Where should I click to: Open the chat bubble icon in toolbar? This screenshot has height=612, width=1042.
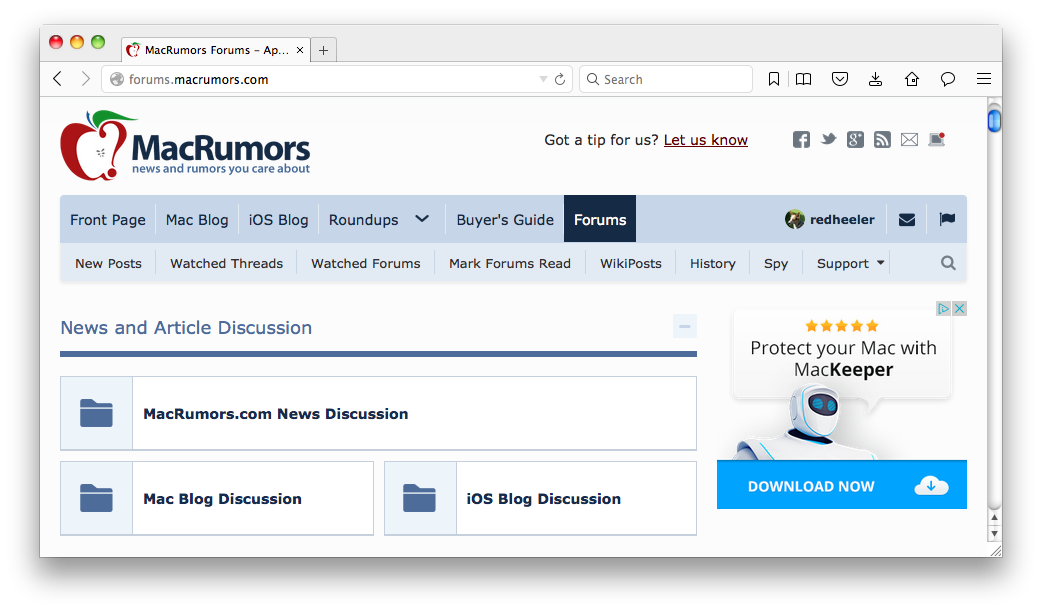(x=948, y=79)
